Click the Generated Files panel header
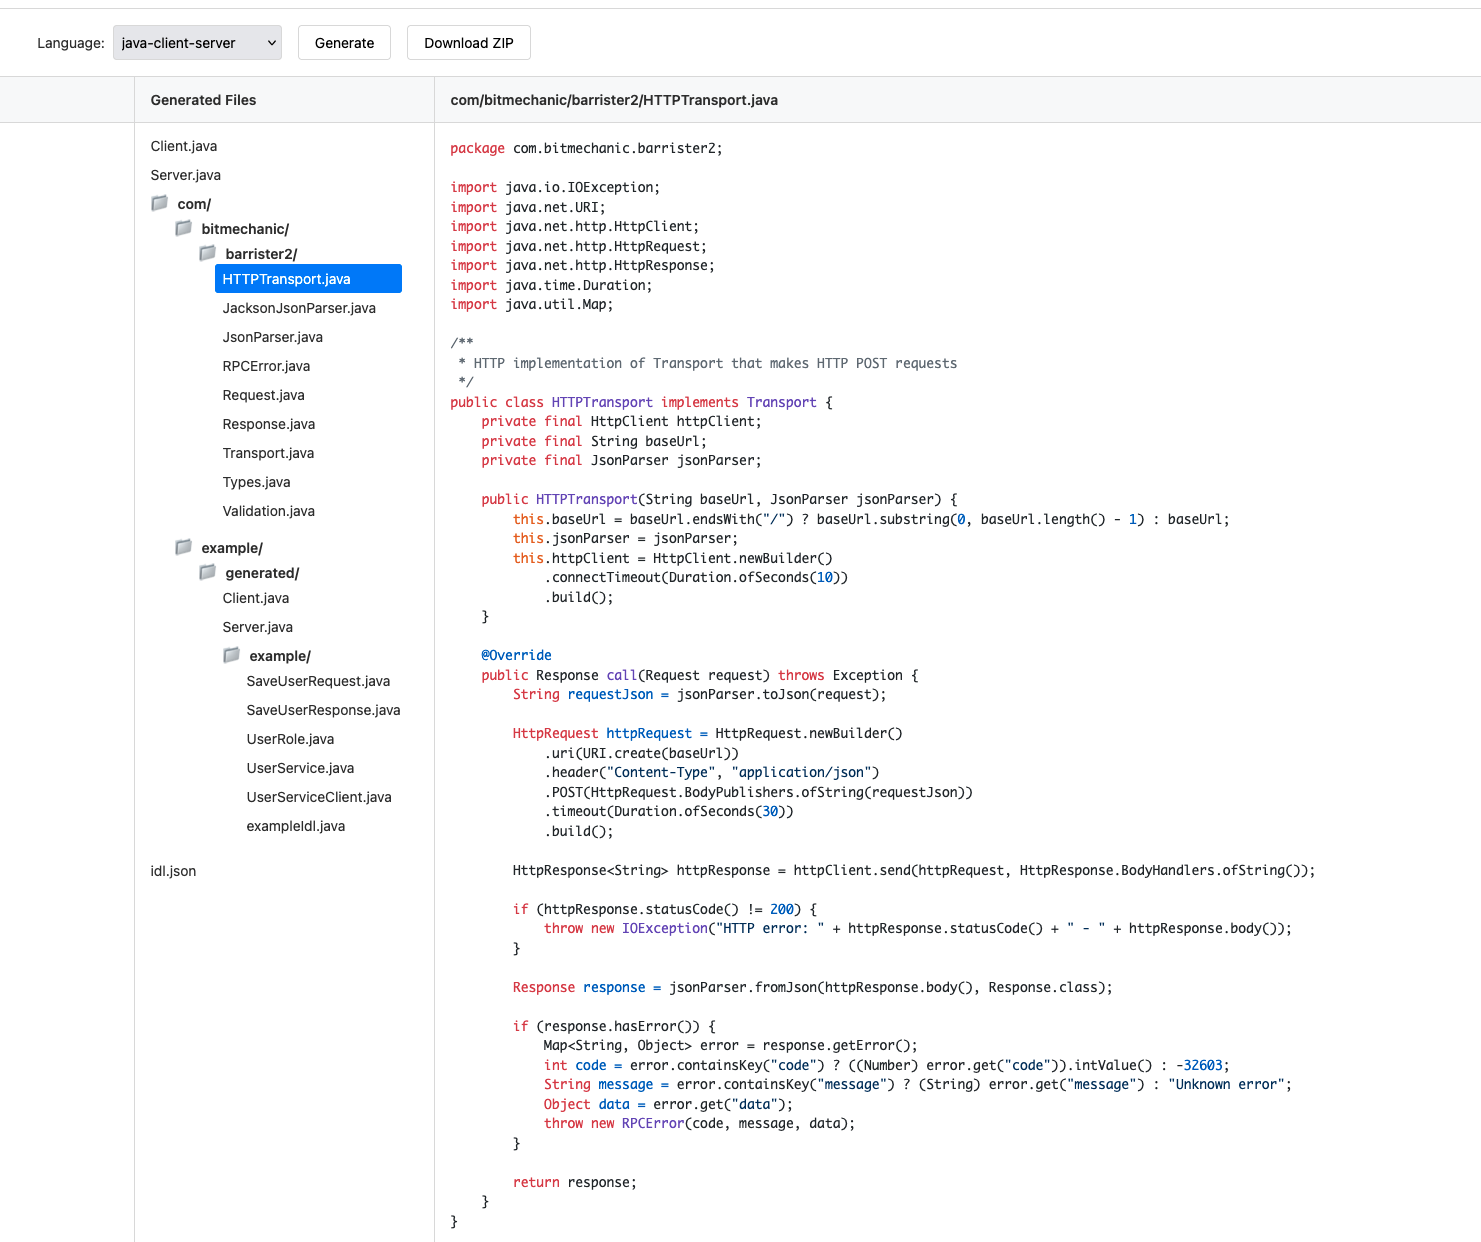This screenshot has height=1242, width=1481. click(203, 99)
